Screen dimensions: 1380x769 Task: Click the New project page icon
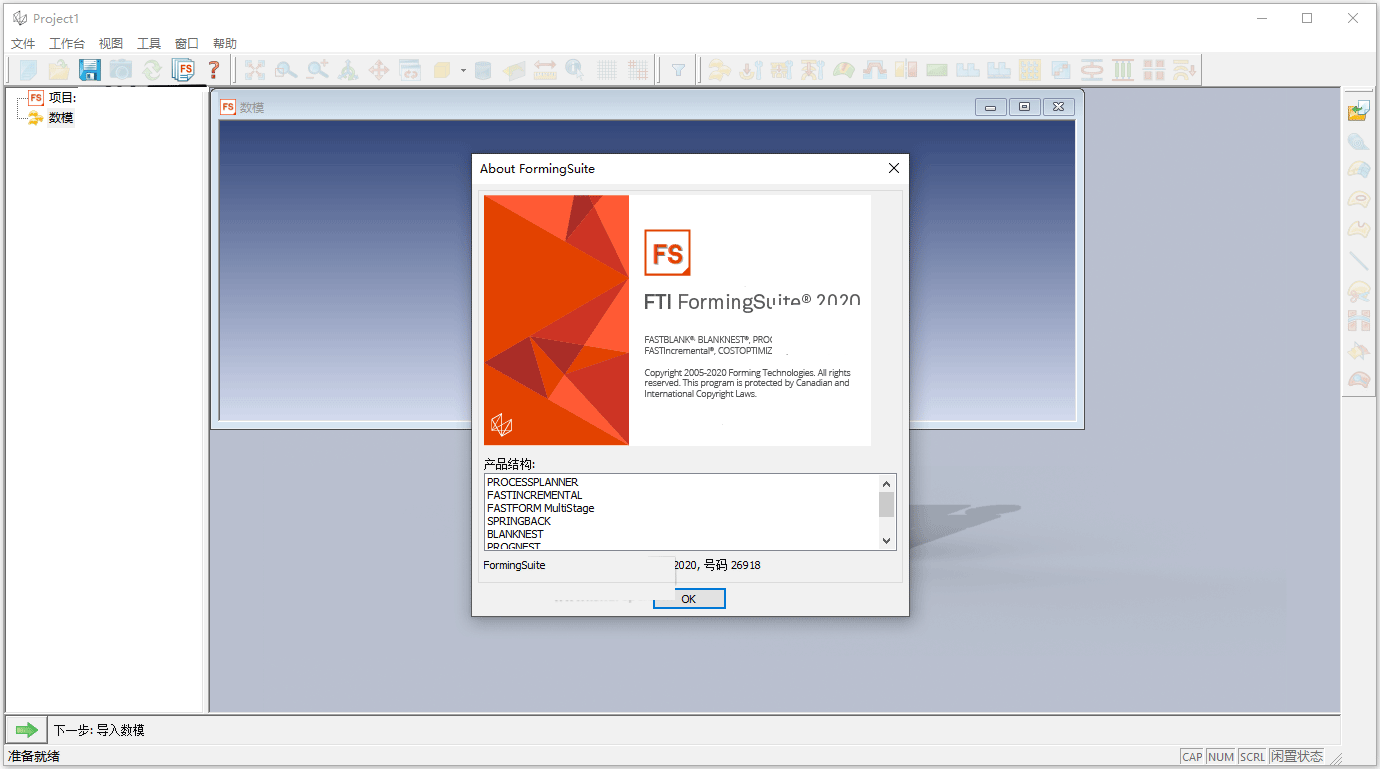(28, 69)
